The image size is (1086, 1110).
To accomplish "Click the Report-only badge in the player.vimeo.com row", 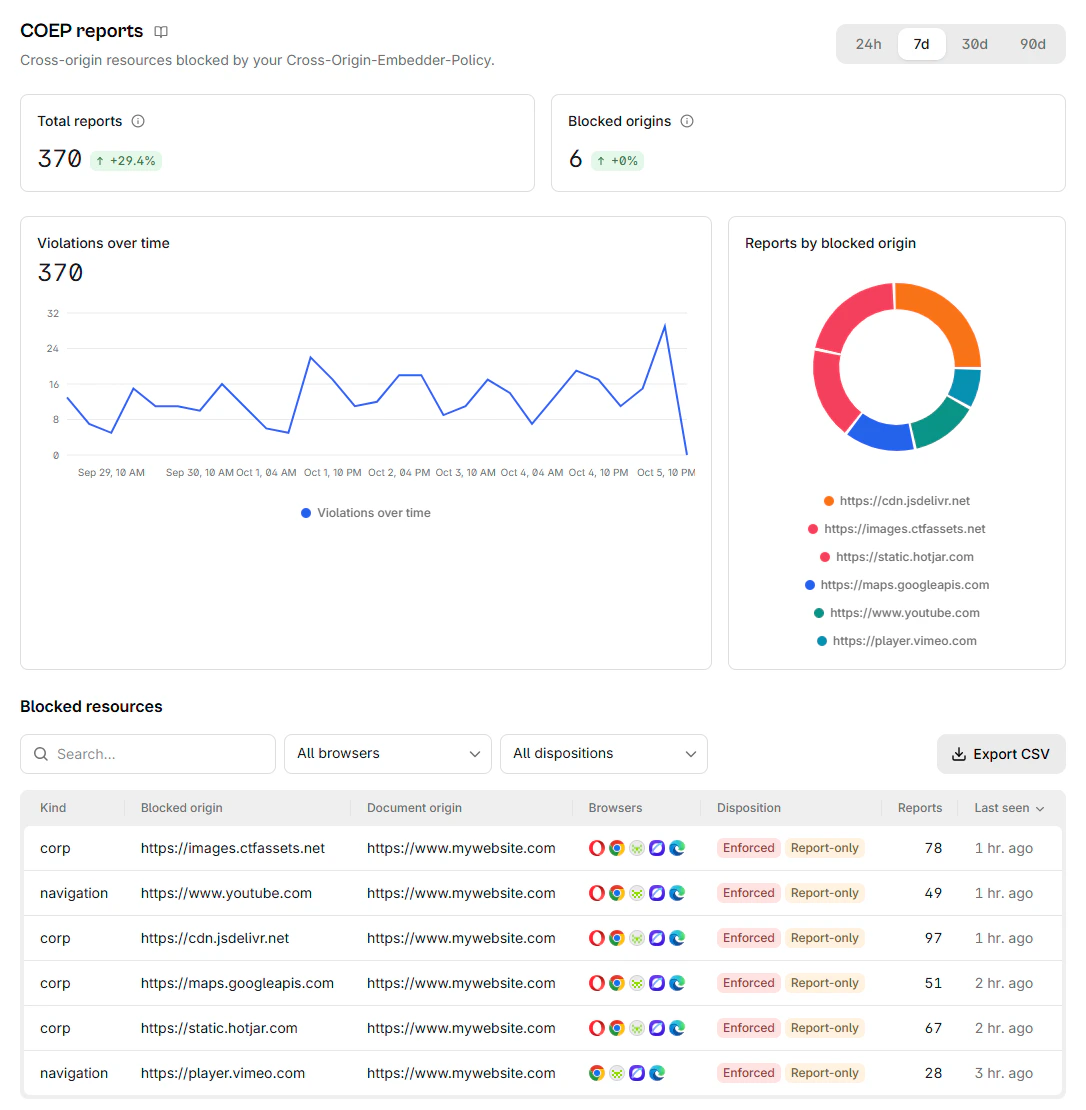I will (824, 1073).
